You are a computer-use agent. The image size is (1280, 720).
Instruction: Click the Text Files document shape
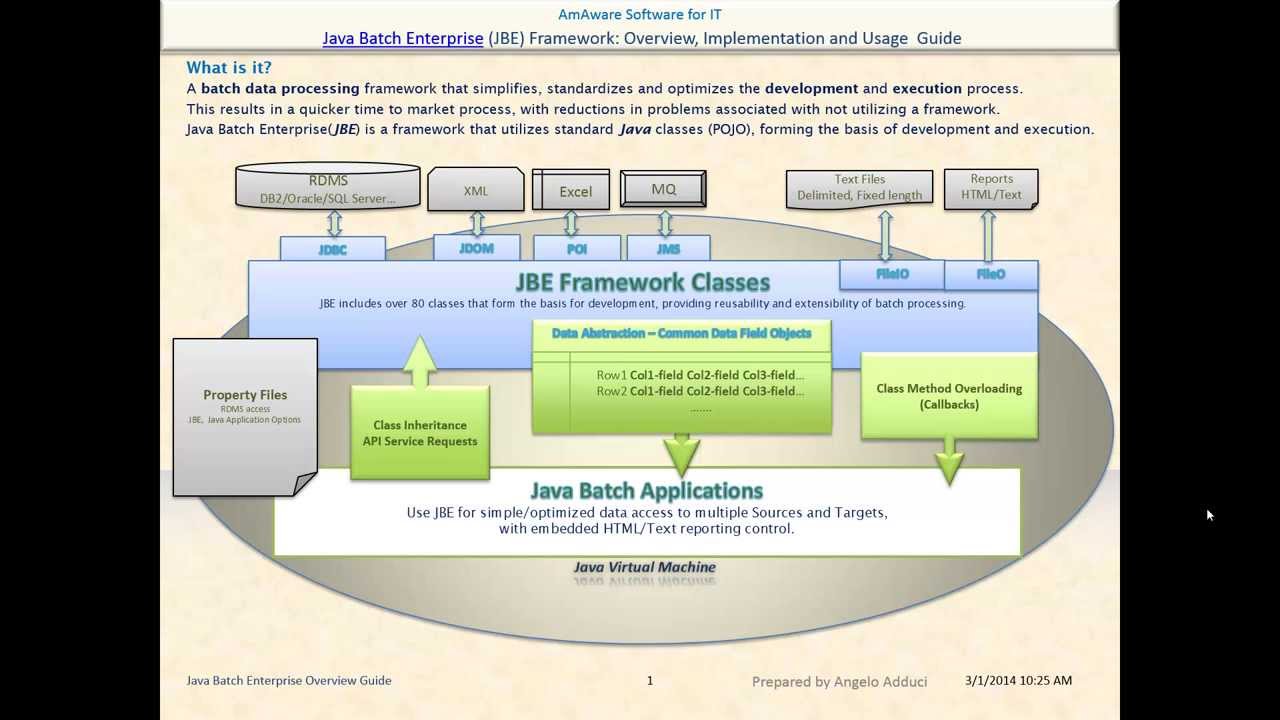coord(860,188)
